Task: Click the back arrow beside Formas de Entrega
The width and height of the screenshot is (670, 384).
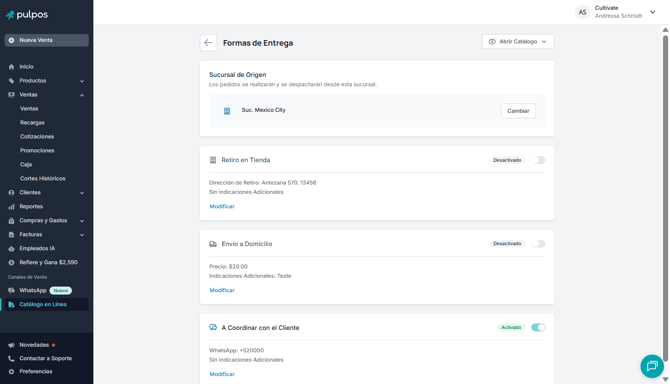Action: tap(208, 43)
